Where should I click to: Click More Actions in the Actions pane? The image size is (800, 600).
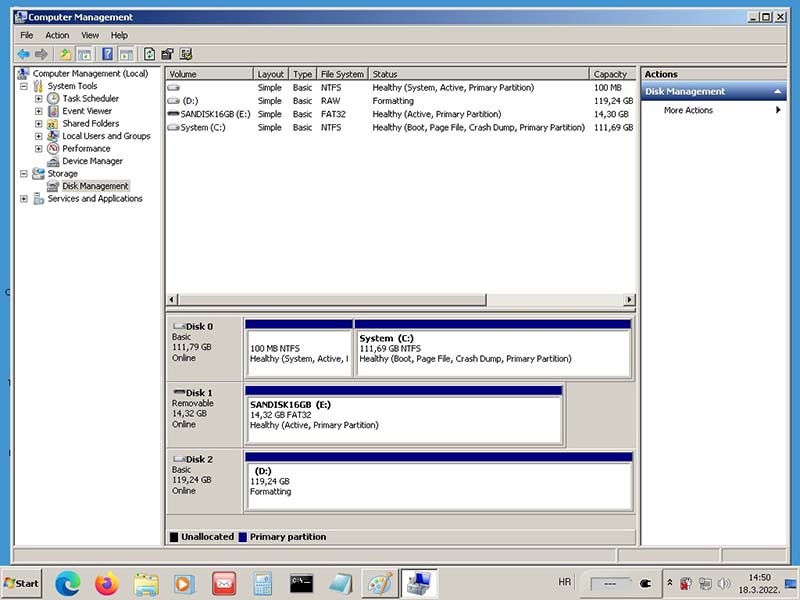688,110
